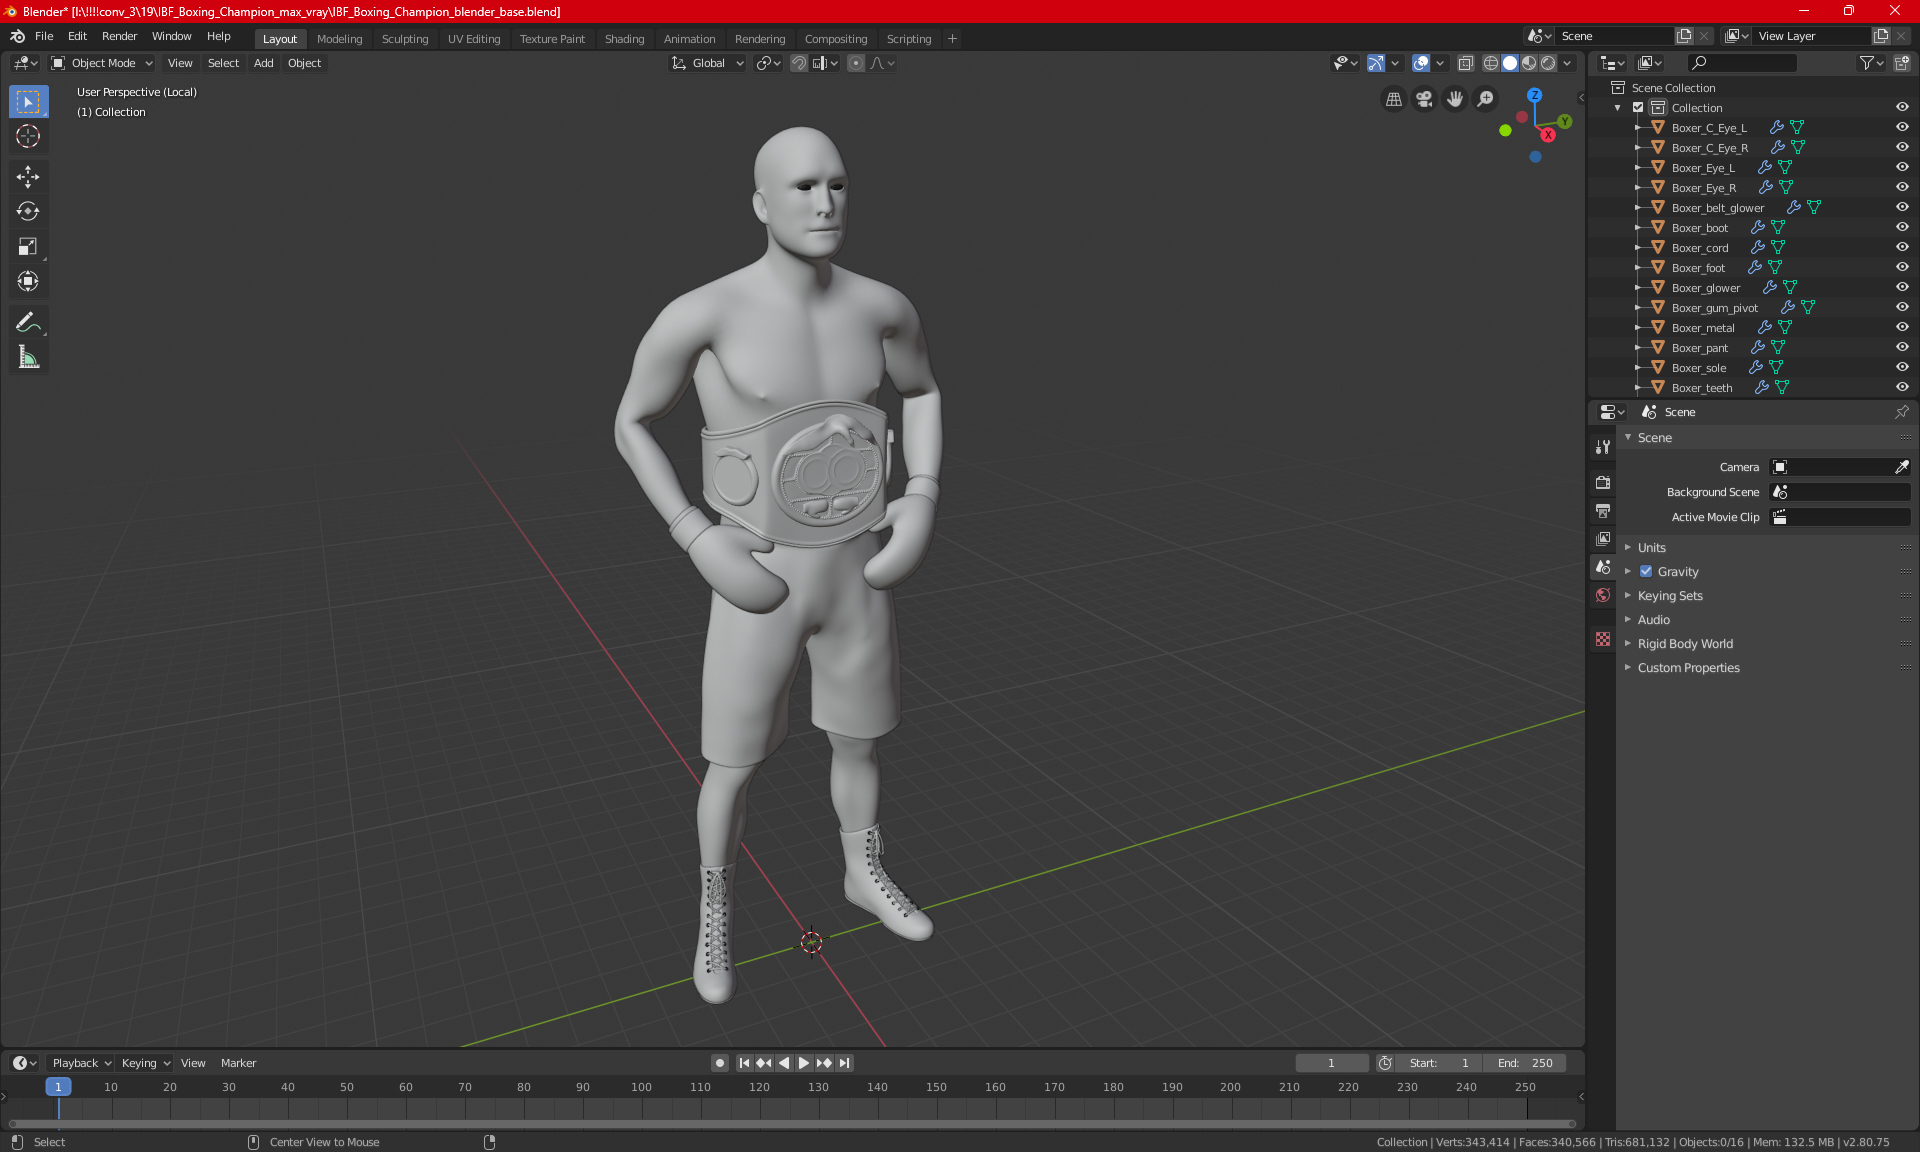Switch to Wireframe viewport shading

pyautogui.click(x=1491, y=63)
